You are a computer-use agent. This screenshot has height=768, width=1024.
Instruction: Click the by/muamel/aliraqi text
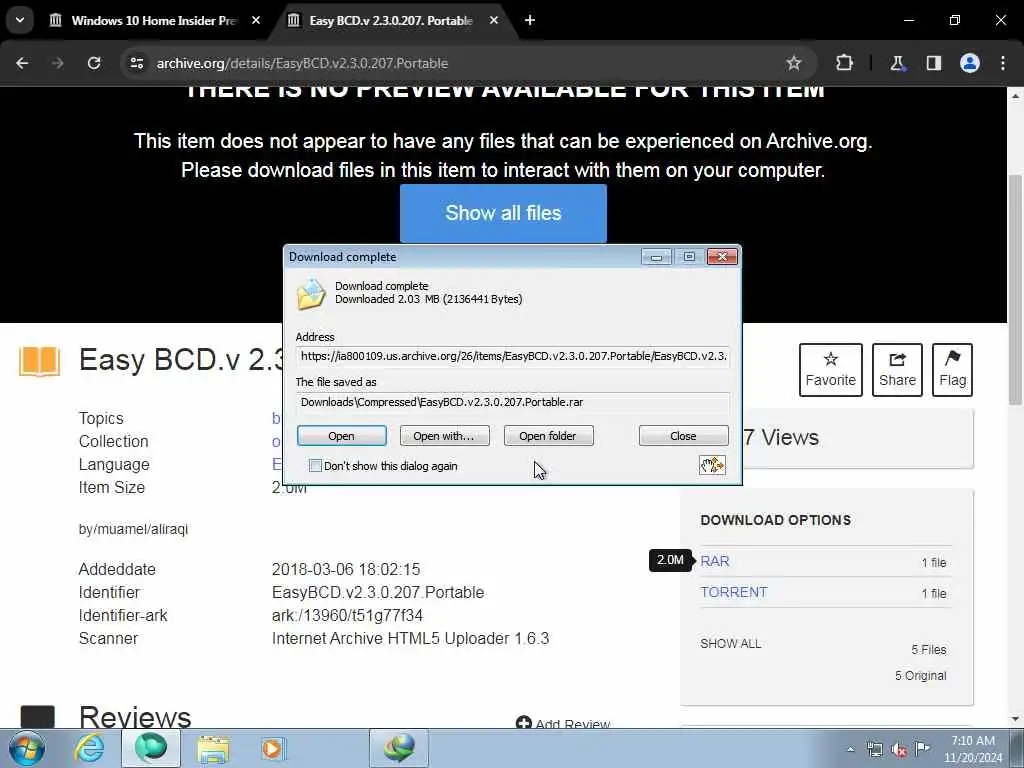coord(133,529)
